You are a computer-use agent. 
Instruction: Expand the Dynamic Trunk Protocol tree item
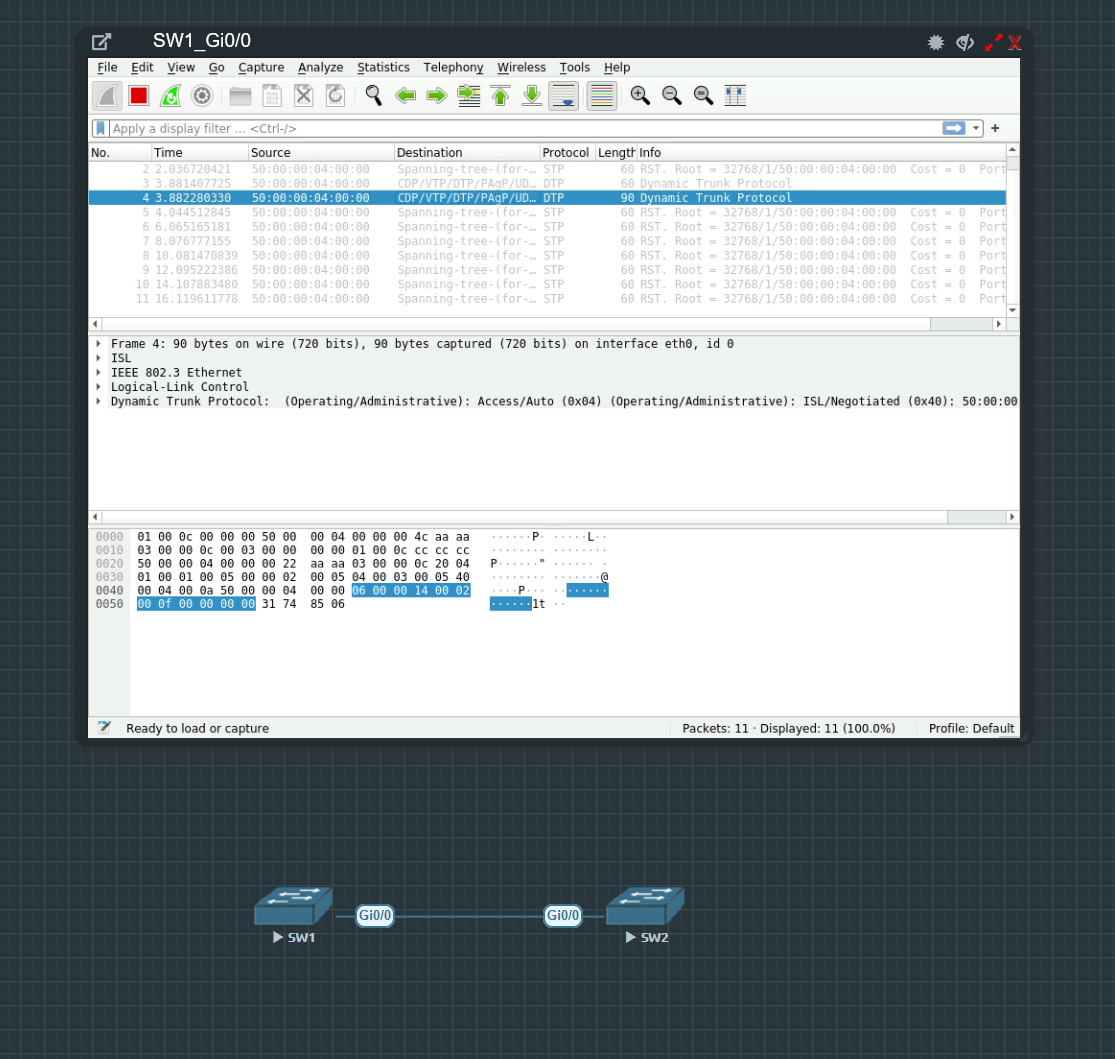click(x=99, y=401)
